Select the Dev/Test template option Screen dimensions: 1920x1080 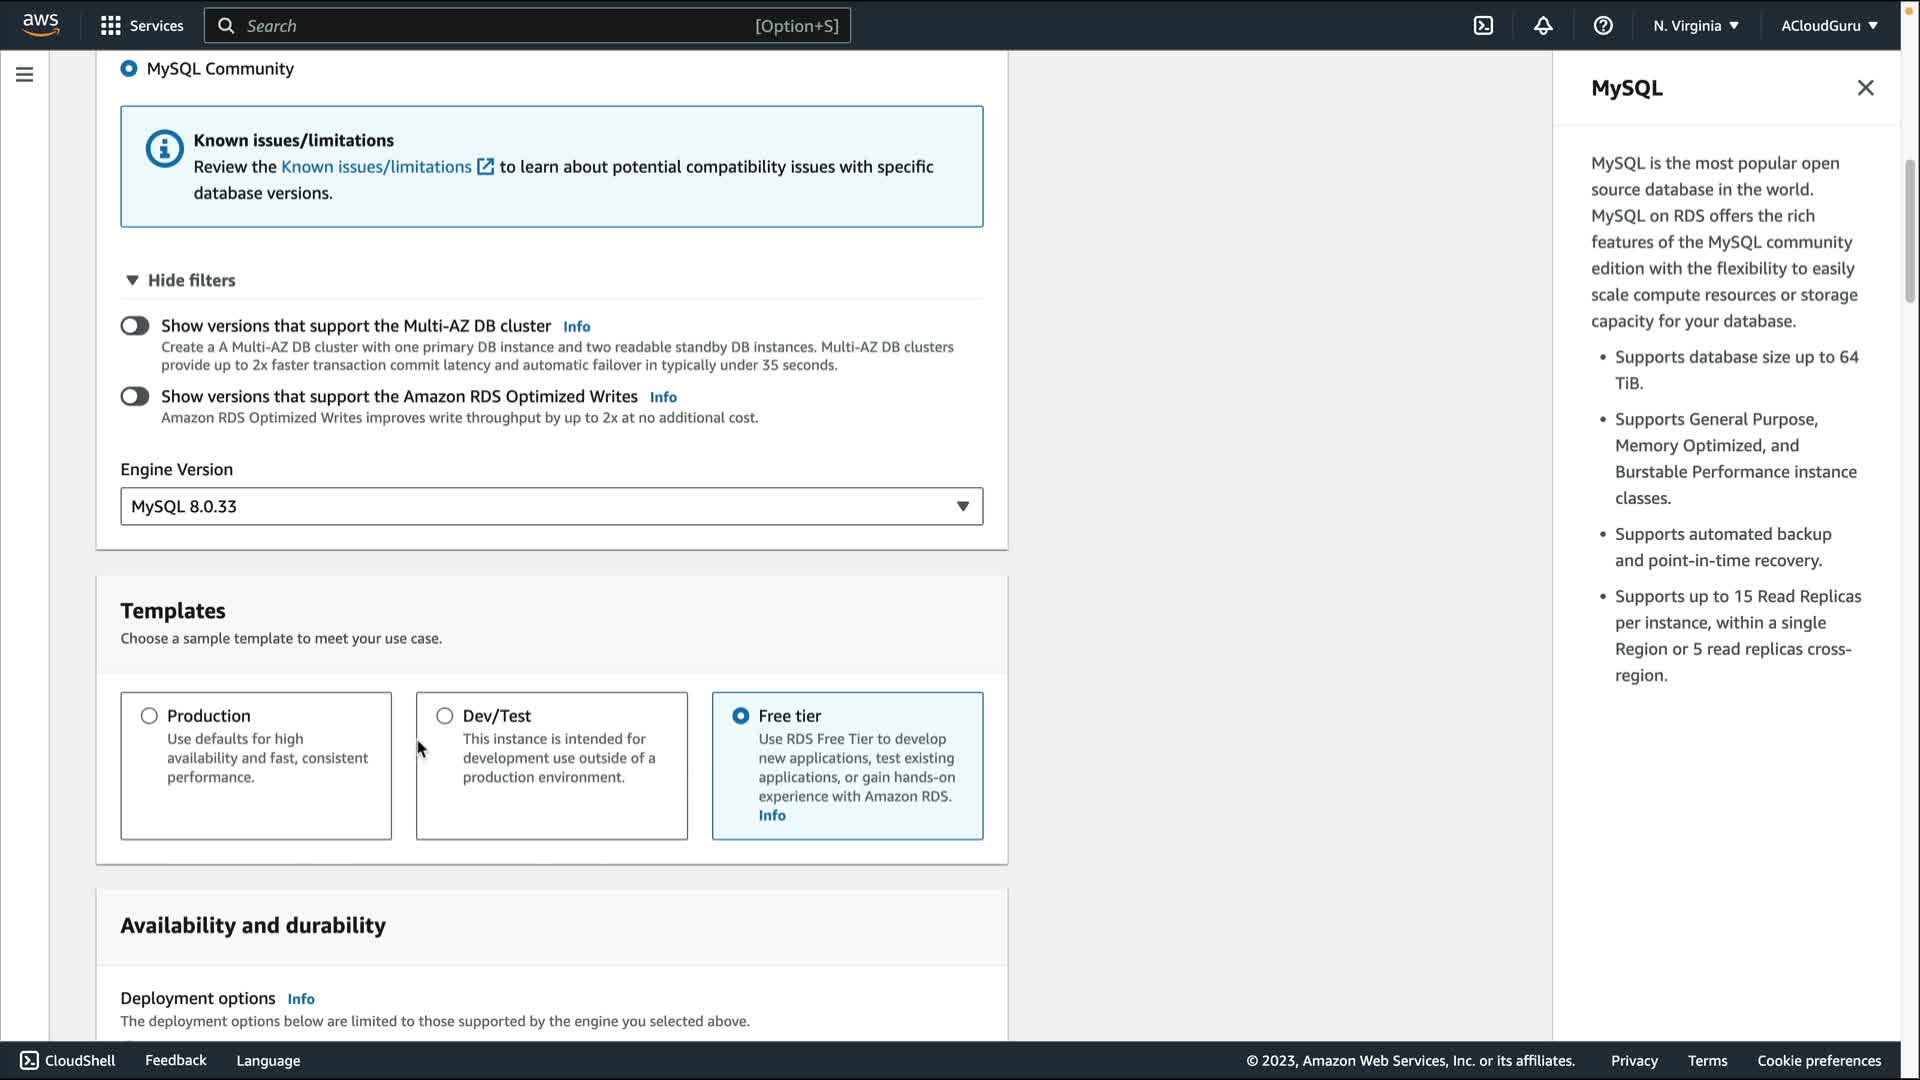pyautogui.click(x=445, y=716)
